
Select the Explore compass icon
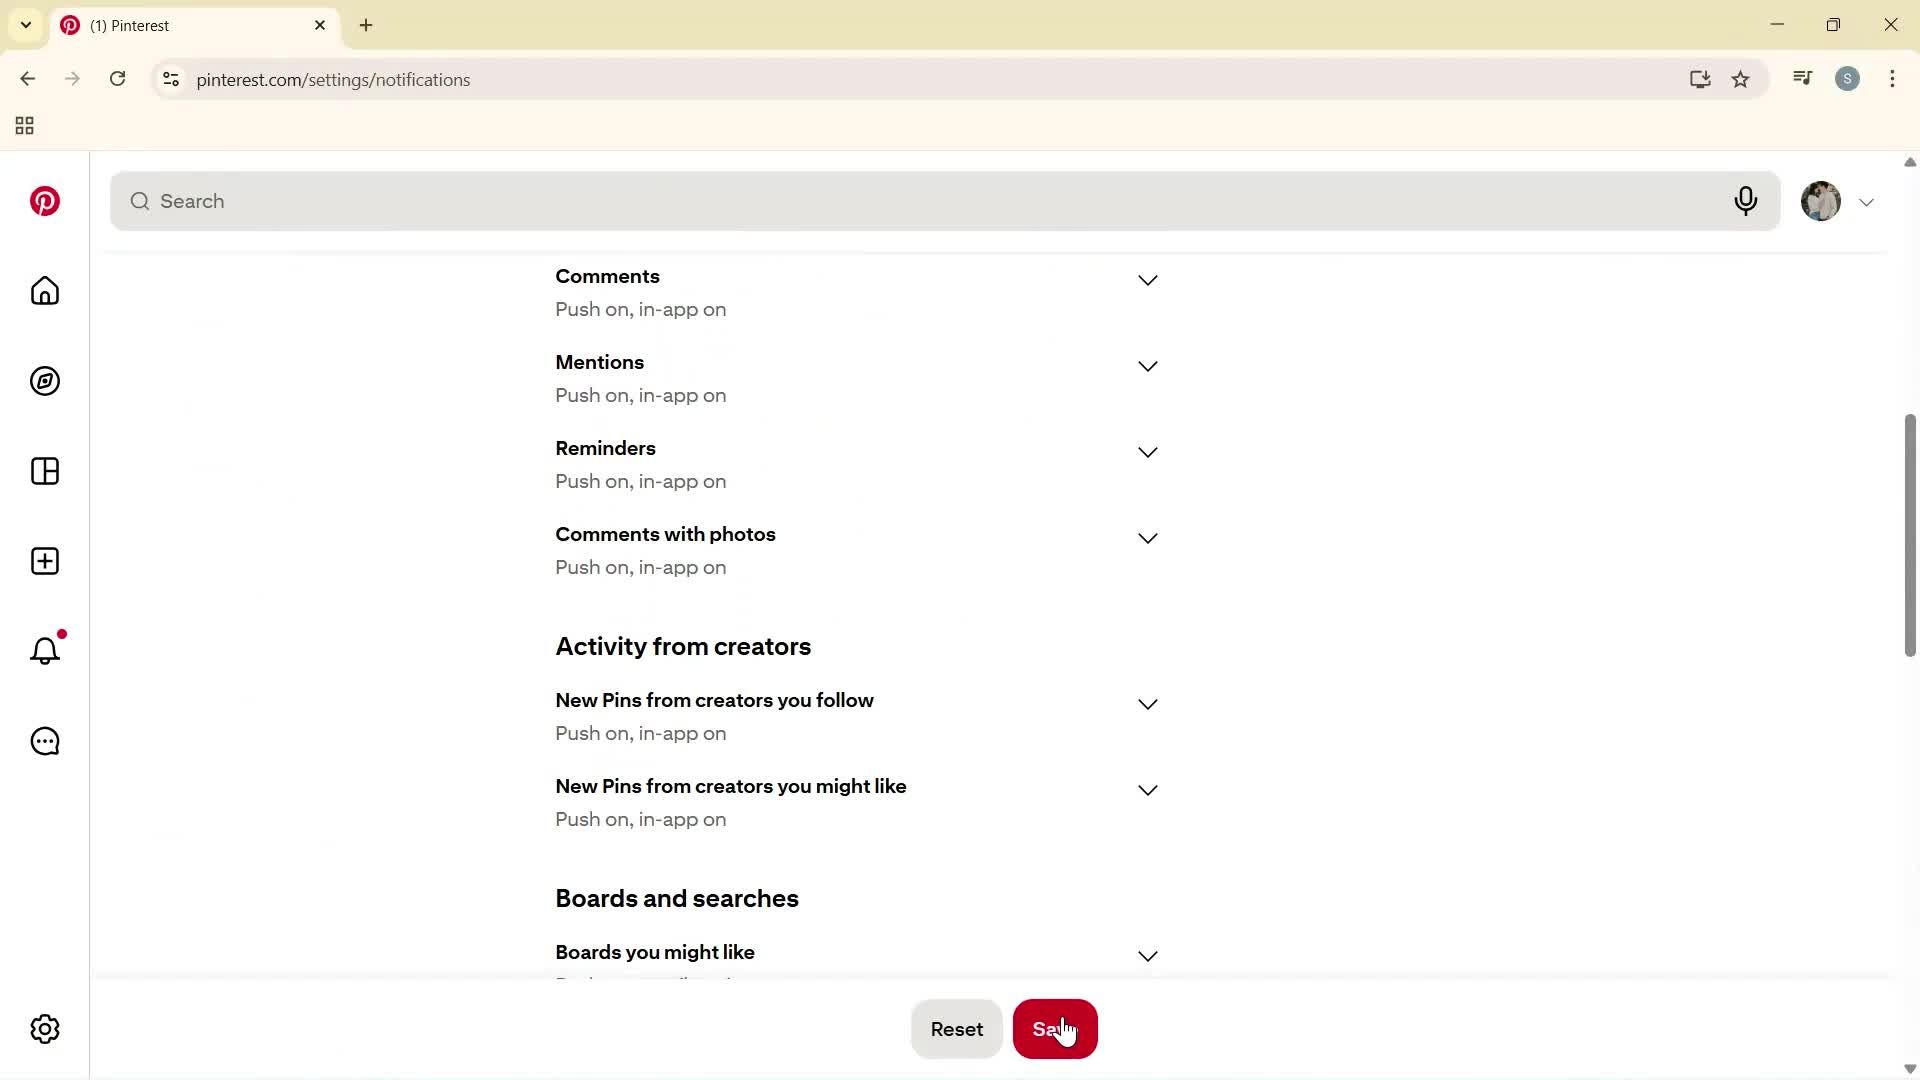click(44, 381)
